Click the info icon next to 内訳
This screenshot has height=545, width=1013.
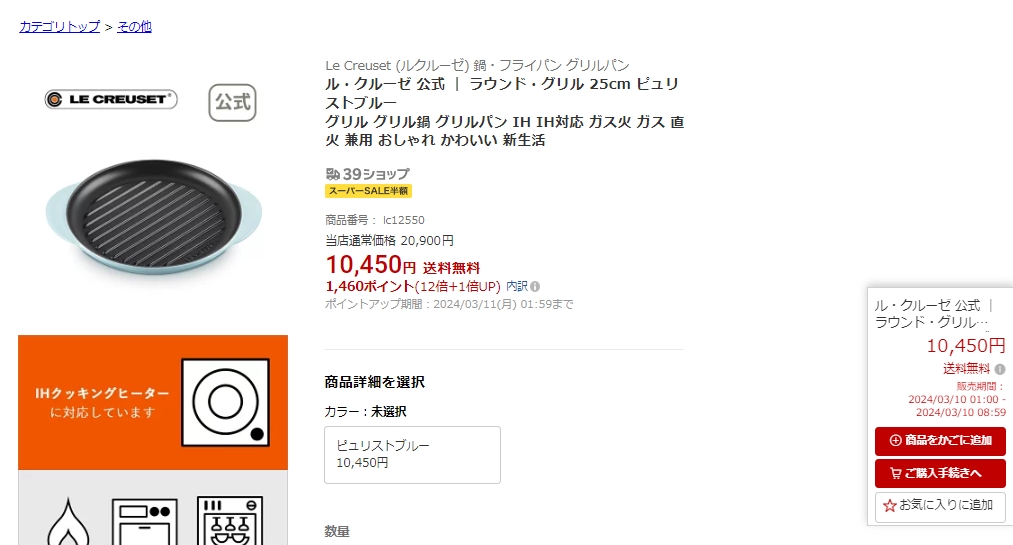(535, 286)
